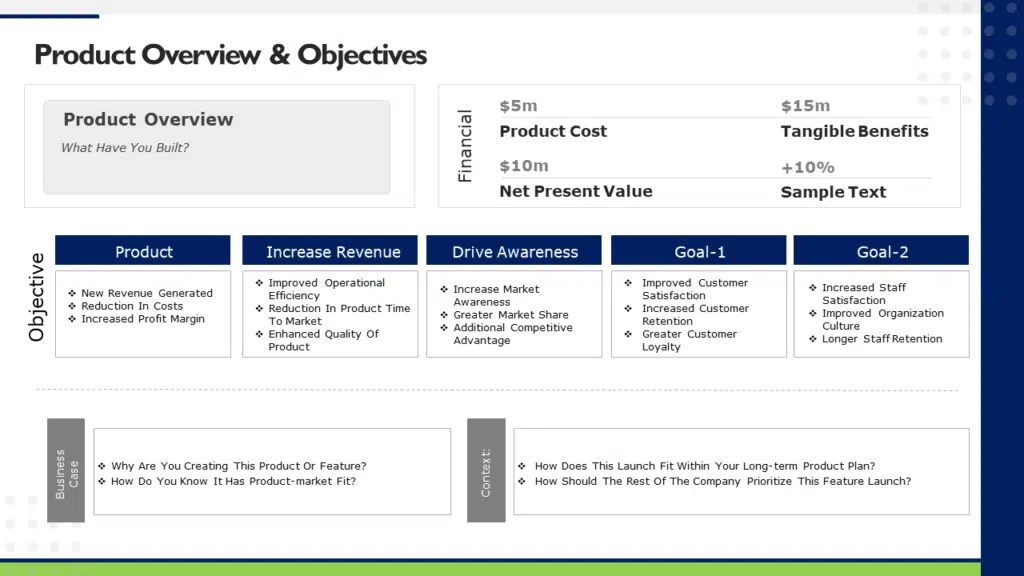This screenshot has height=576, width=1024.
Task: Click the +10% Sample Text value
Action: tap(807, 167)
